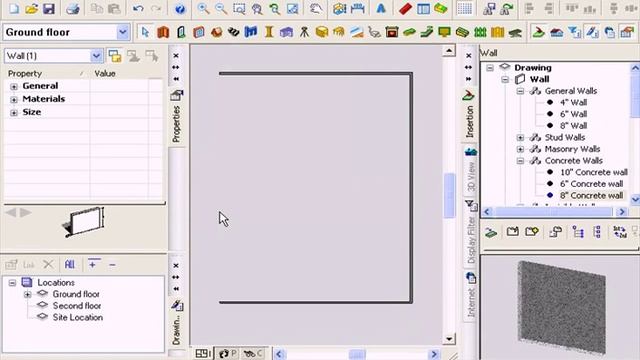This screenshot has width=640, height=360.
Task: Collapse the General Walls category
Action: point(520,91)
